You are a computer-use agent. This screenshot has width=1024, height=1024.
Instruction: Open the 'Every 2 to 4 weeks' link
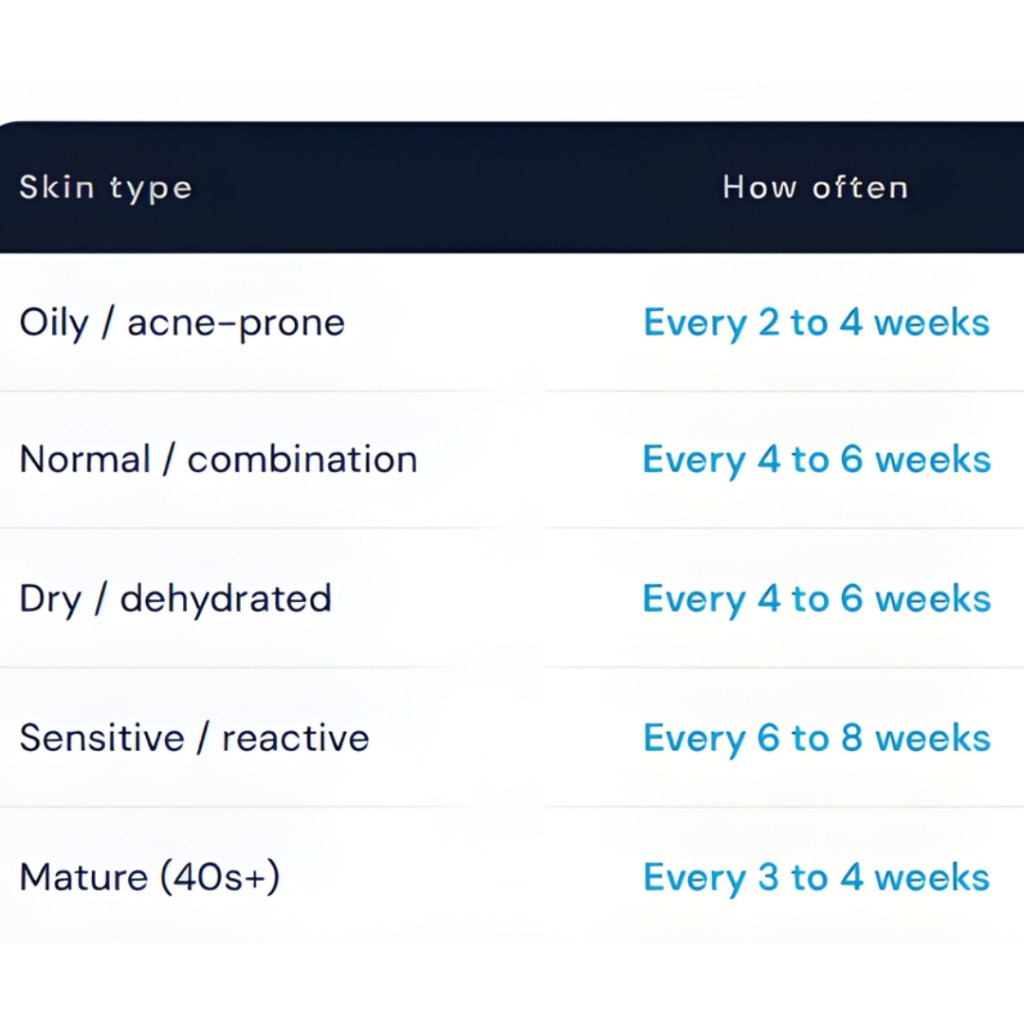(816, 323)
